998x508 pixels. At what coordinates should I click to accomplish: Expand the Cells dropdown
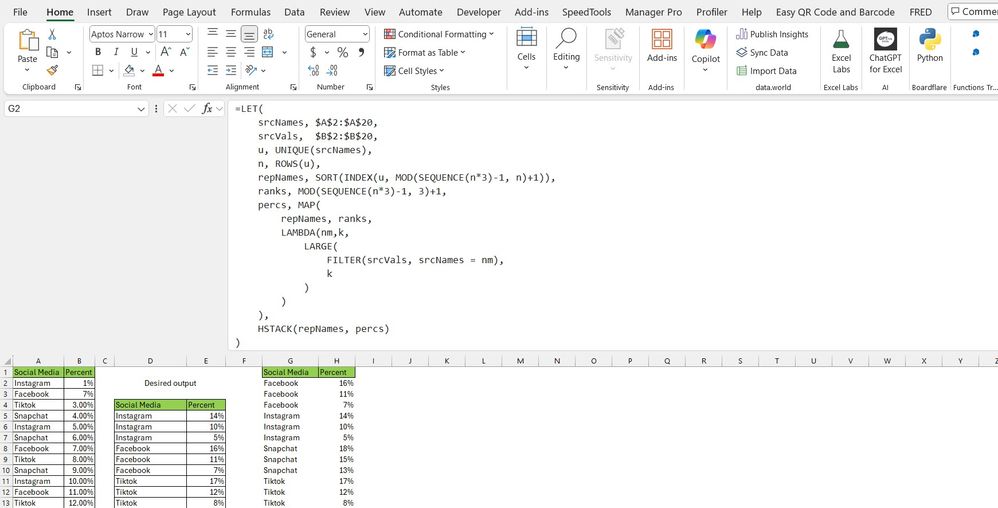[526, 67]
